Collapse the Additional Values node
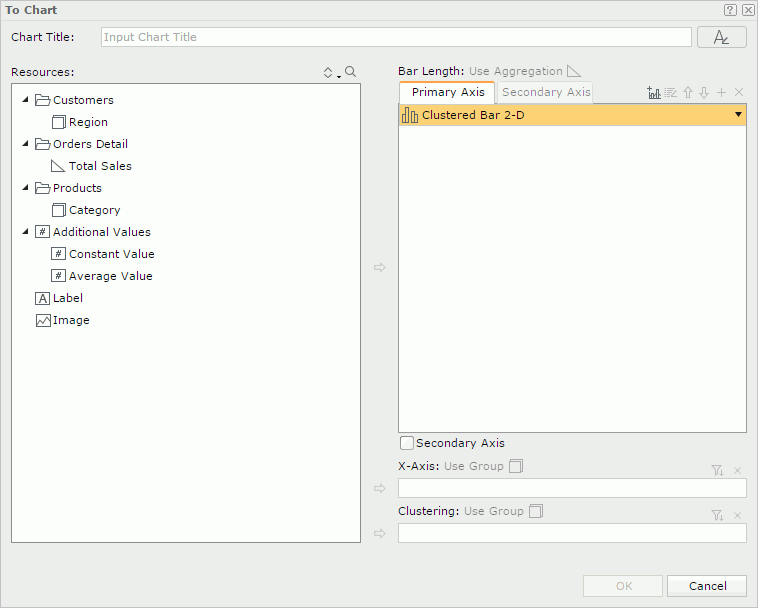 (x=26, y=232)
